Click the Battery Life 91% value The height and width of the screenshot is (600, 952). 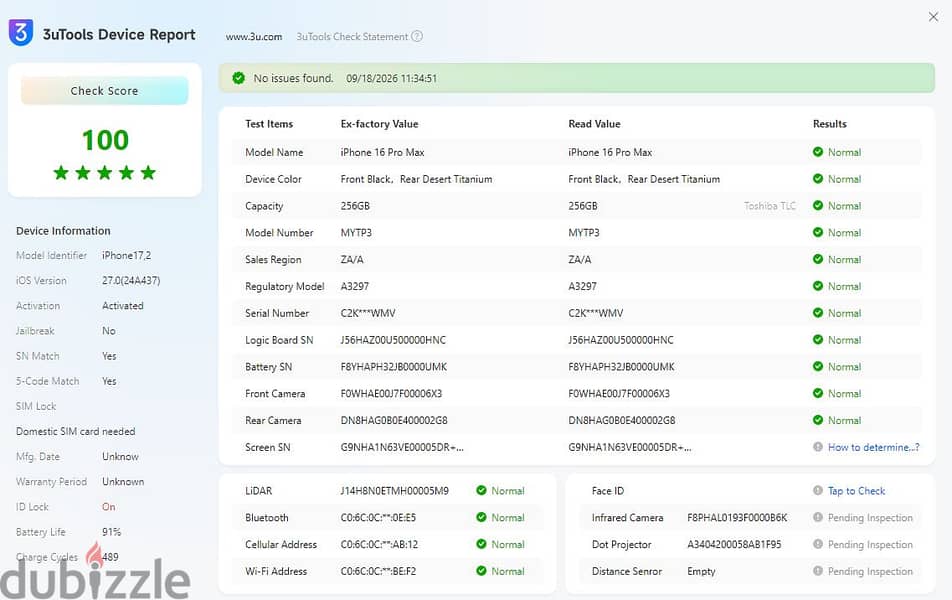112,532
